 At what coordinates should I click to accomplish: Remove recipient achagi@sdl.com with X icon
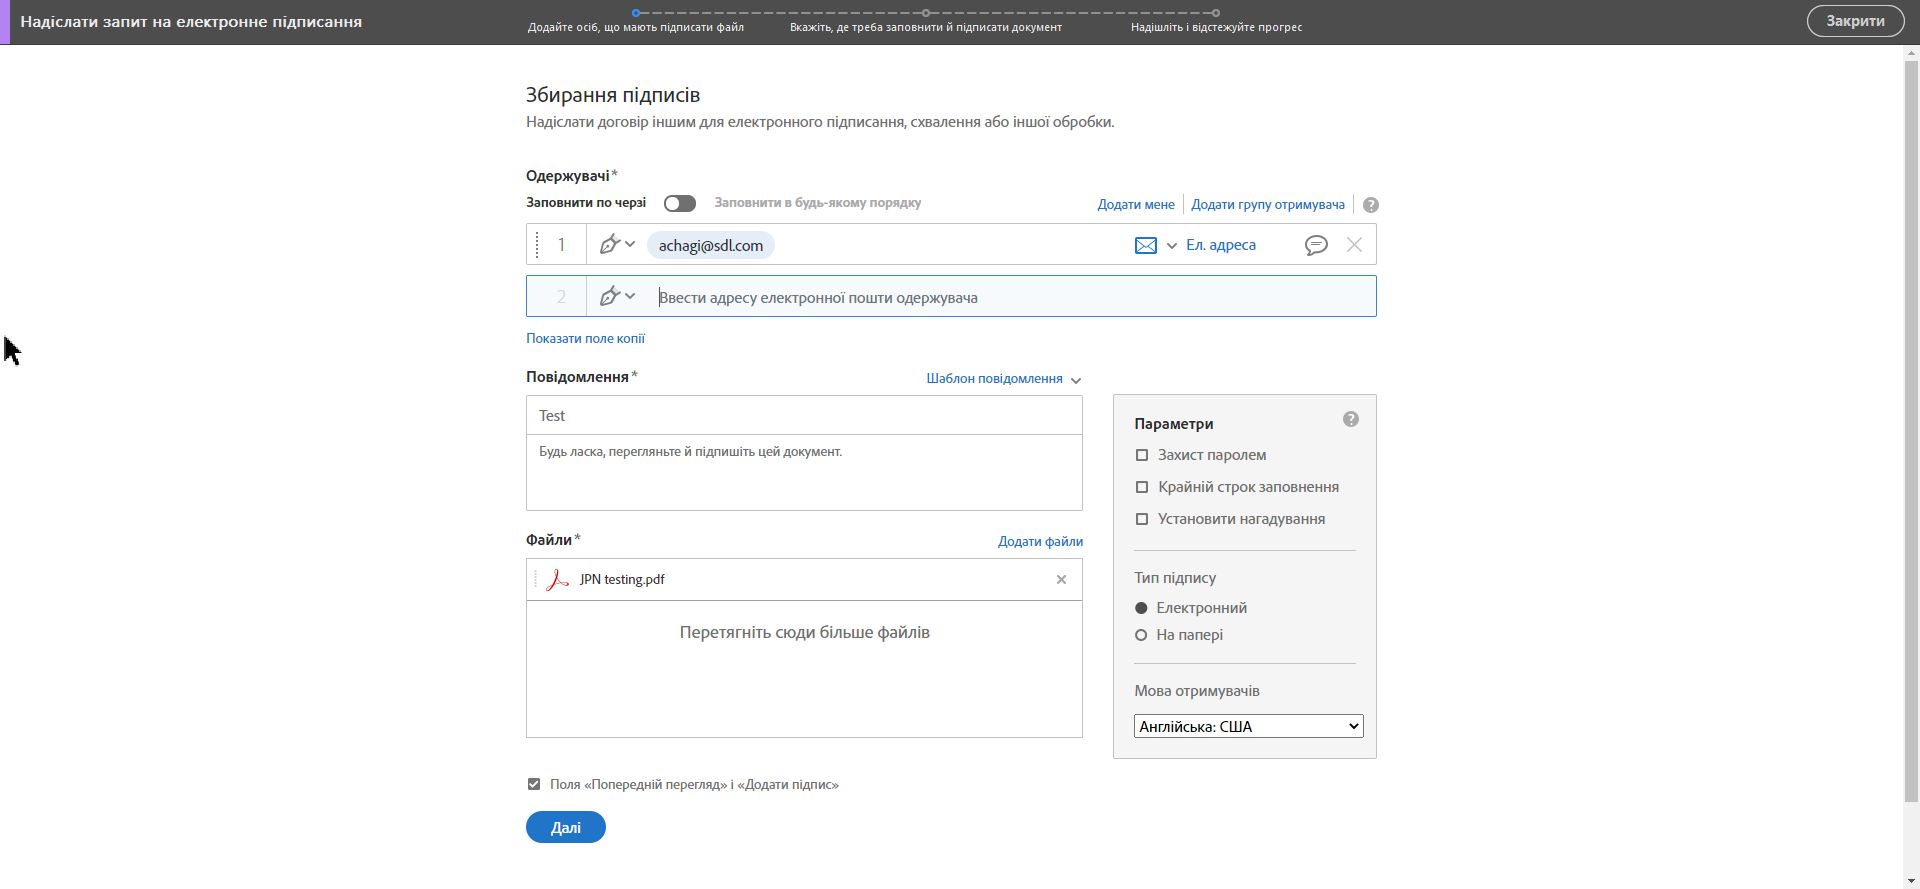(1354, 245)
